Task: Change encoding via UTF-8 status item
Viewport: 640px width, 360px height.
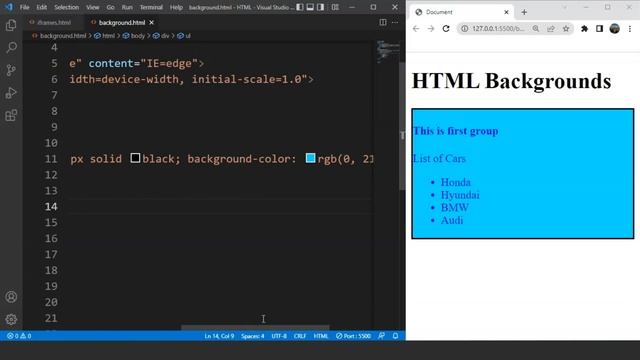Action: click(279, 336)
